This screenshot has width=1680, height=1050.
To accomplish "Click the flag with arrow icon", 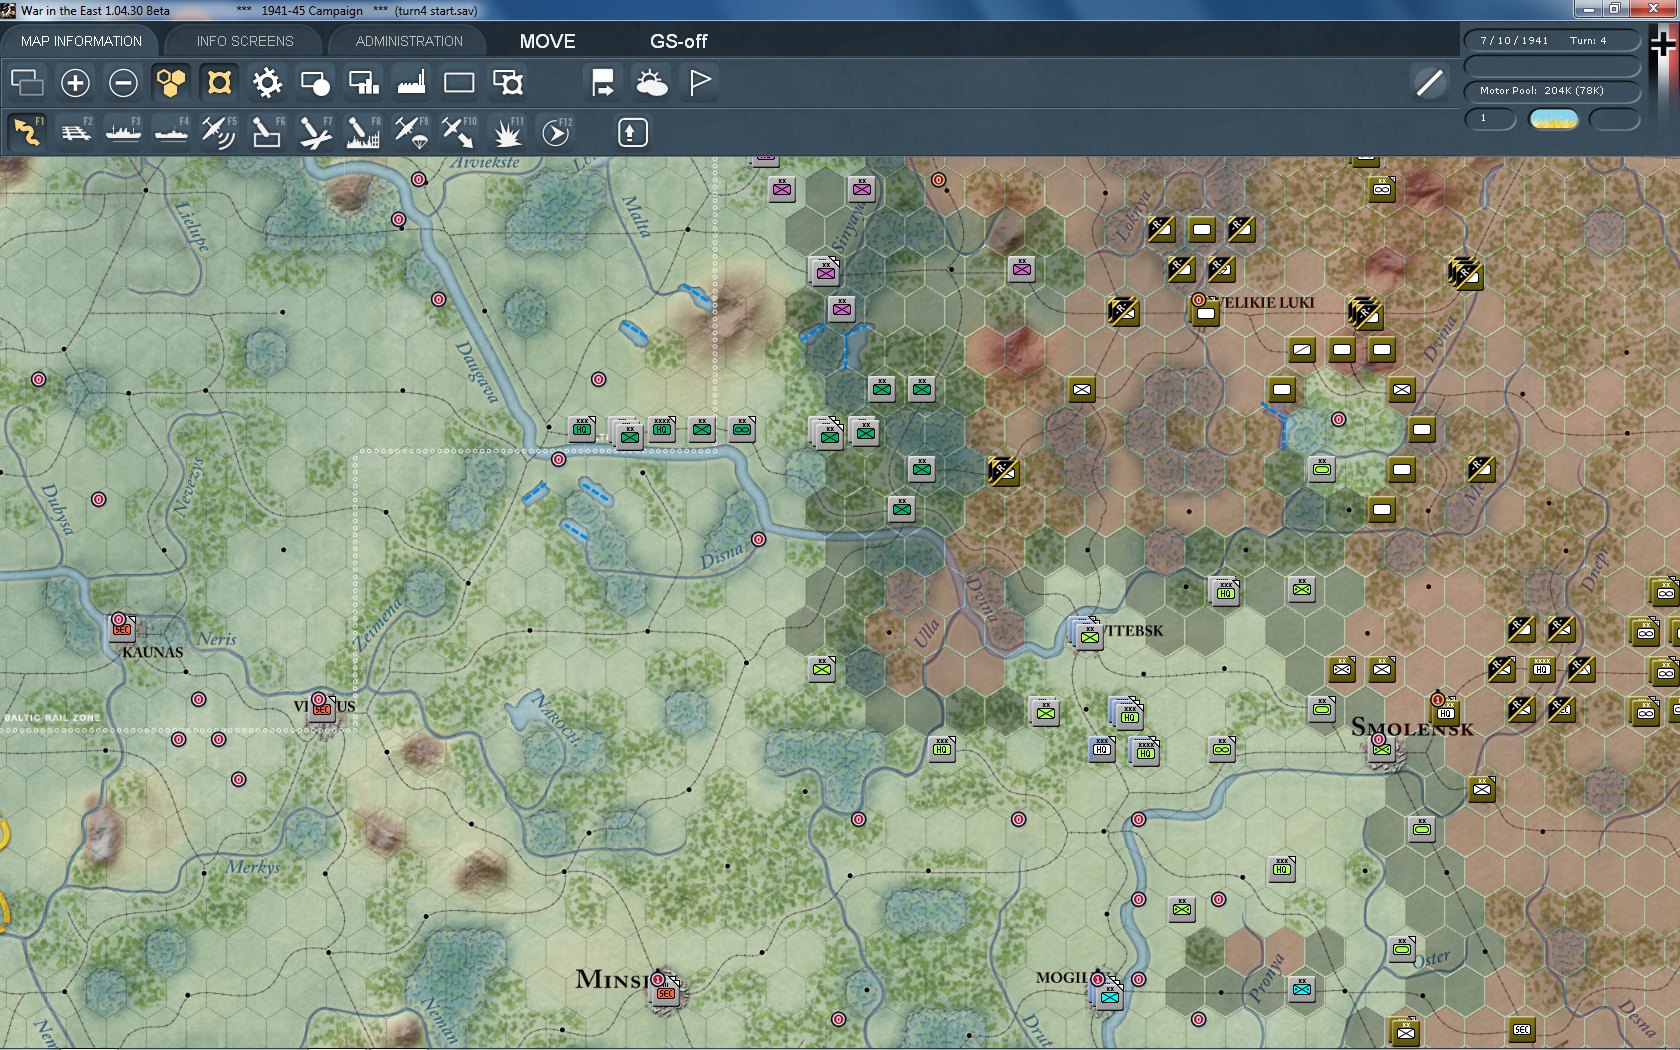I will click(603, 82).
